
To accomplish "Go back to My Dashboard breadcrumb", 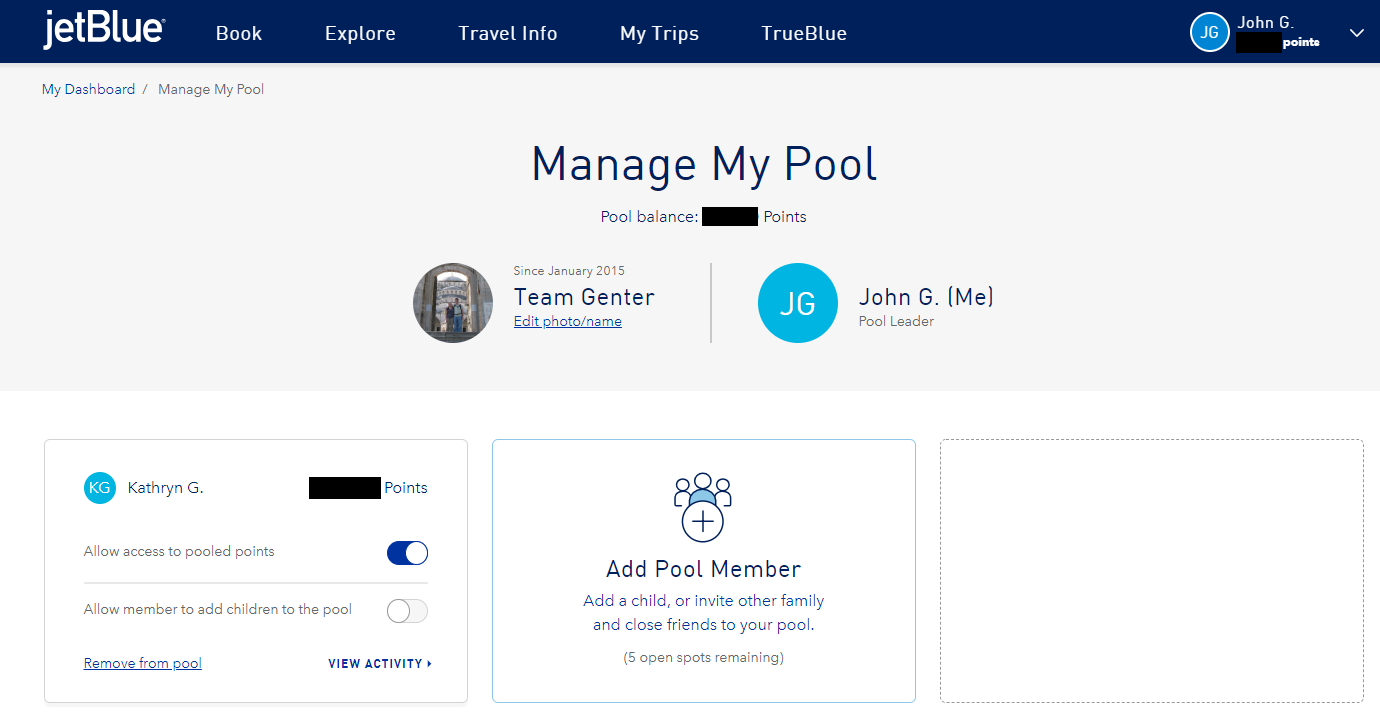I will click(88, 89).
